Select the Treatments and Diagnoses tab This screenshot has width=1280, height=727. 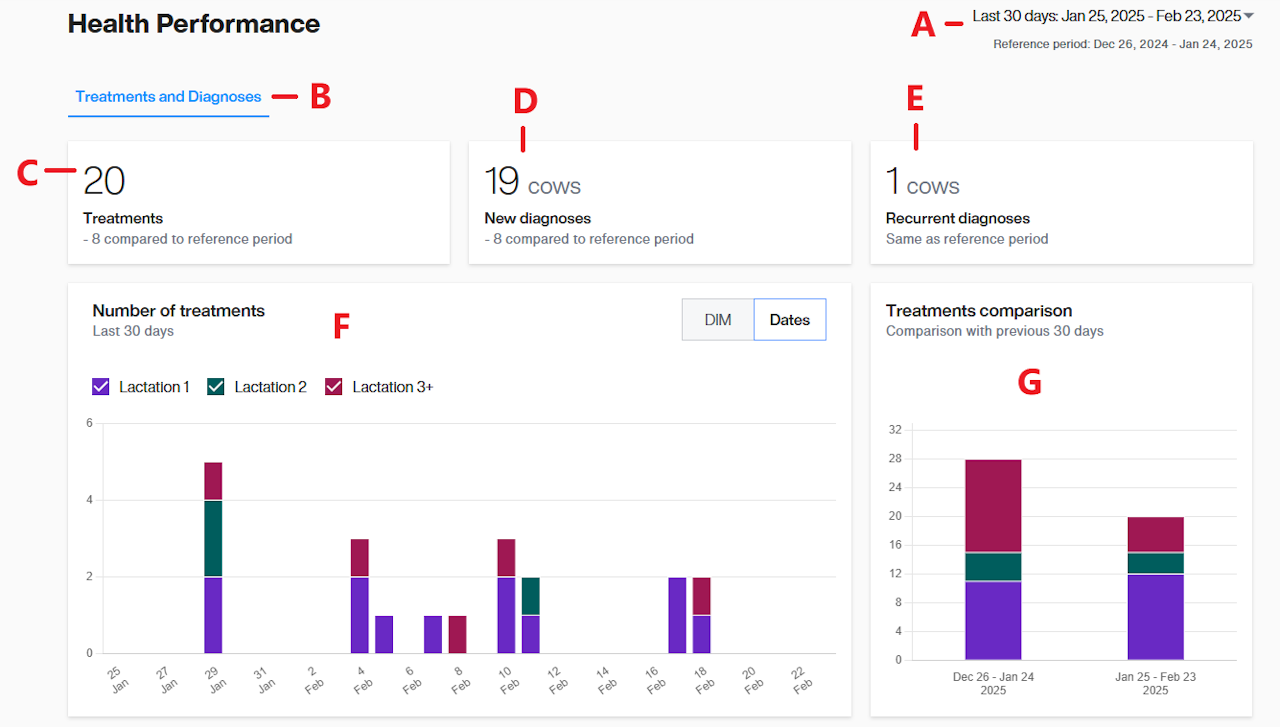click(x=168, y=97)
